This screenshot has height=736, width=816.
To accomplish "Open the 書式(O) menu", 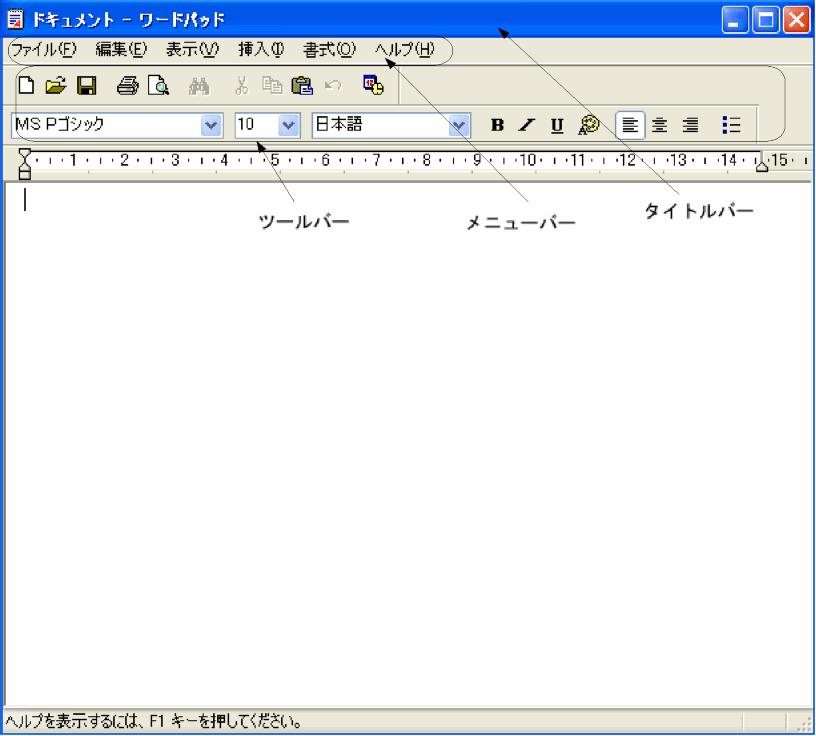I will [329, 49].
